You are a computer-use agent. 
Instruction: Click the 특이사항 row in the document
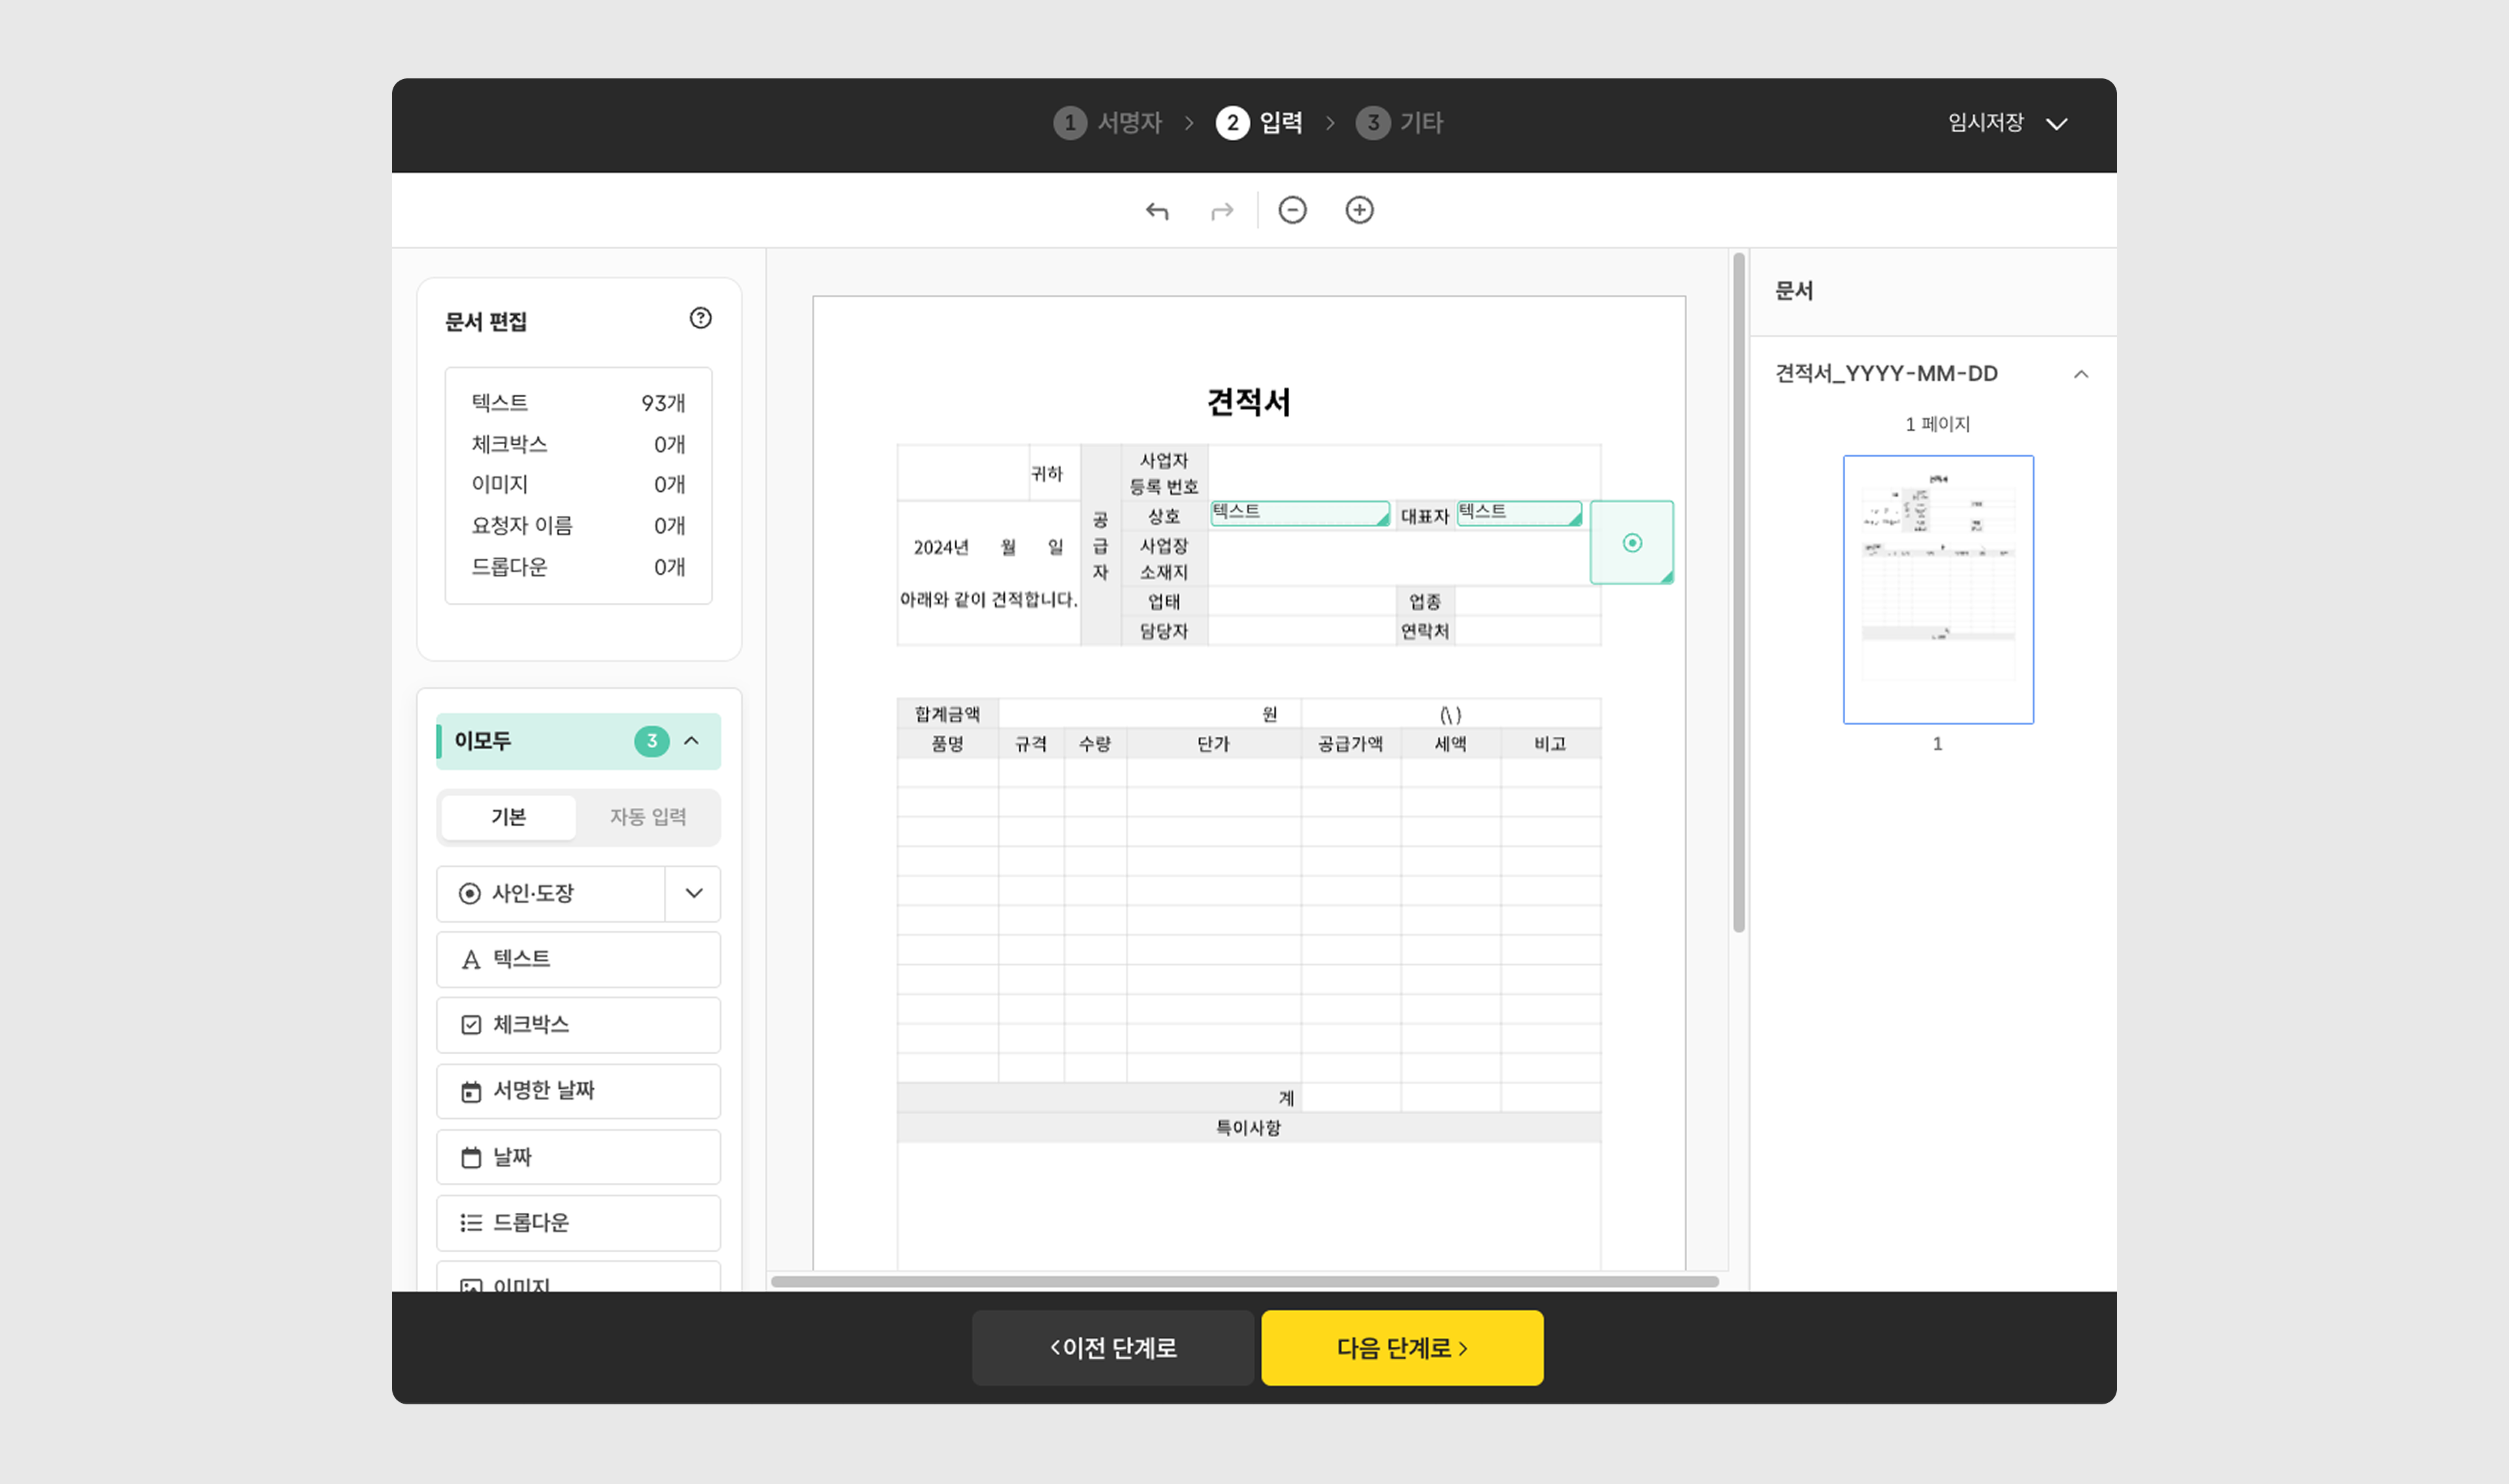(1248, 1128)
